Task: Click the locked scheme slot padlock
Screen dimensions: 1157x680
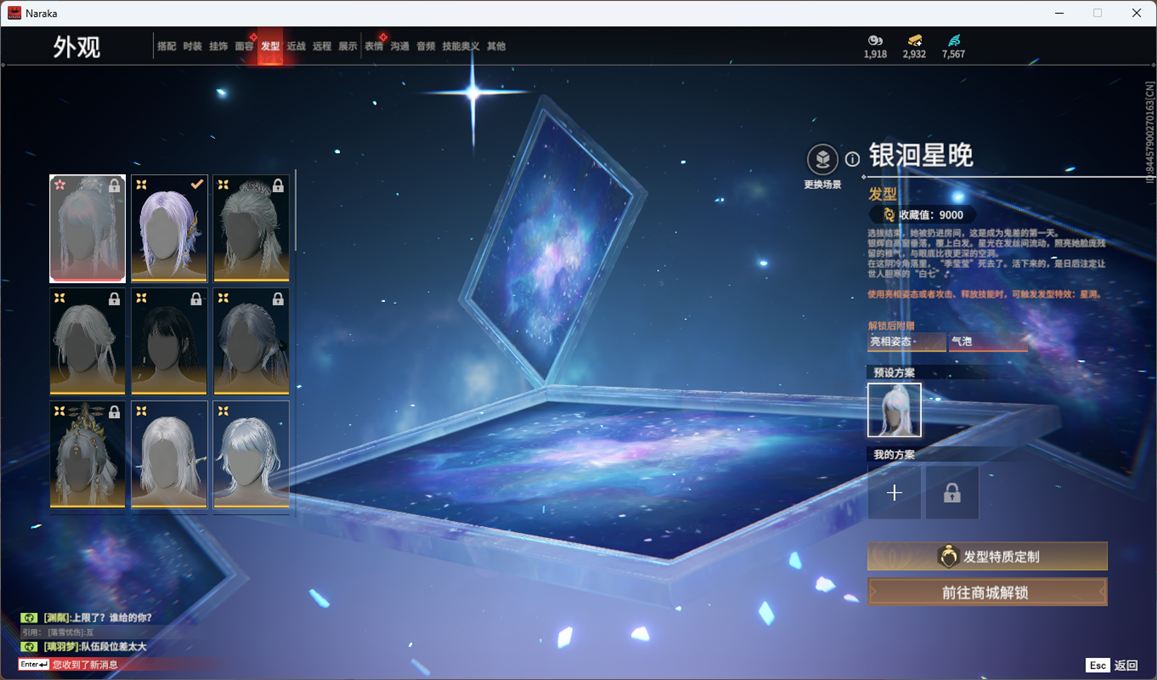Action: tap(952, 493)
